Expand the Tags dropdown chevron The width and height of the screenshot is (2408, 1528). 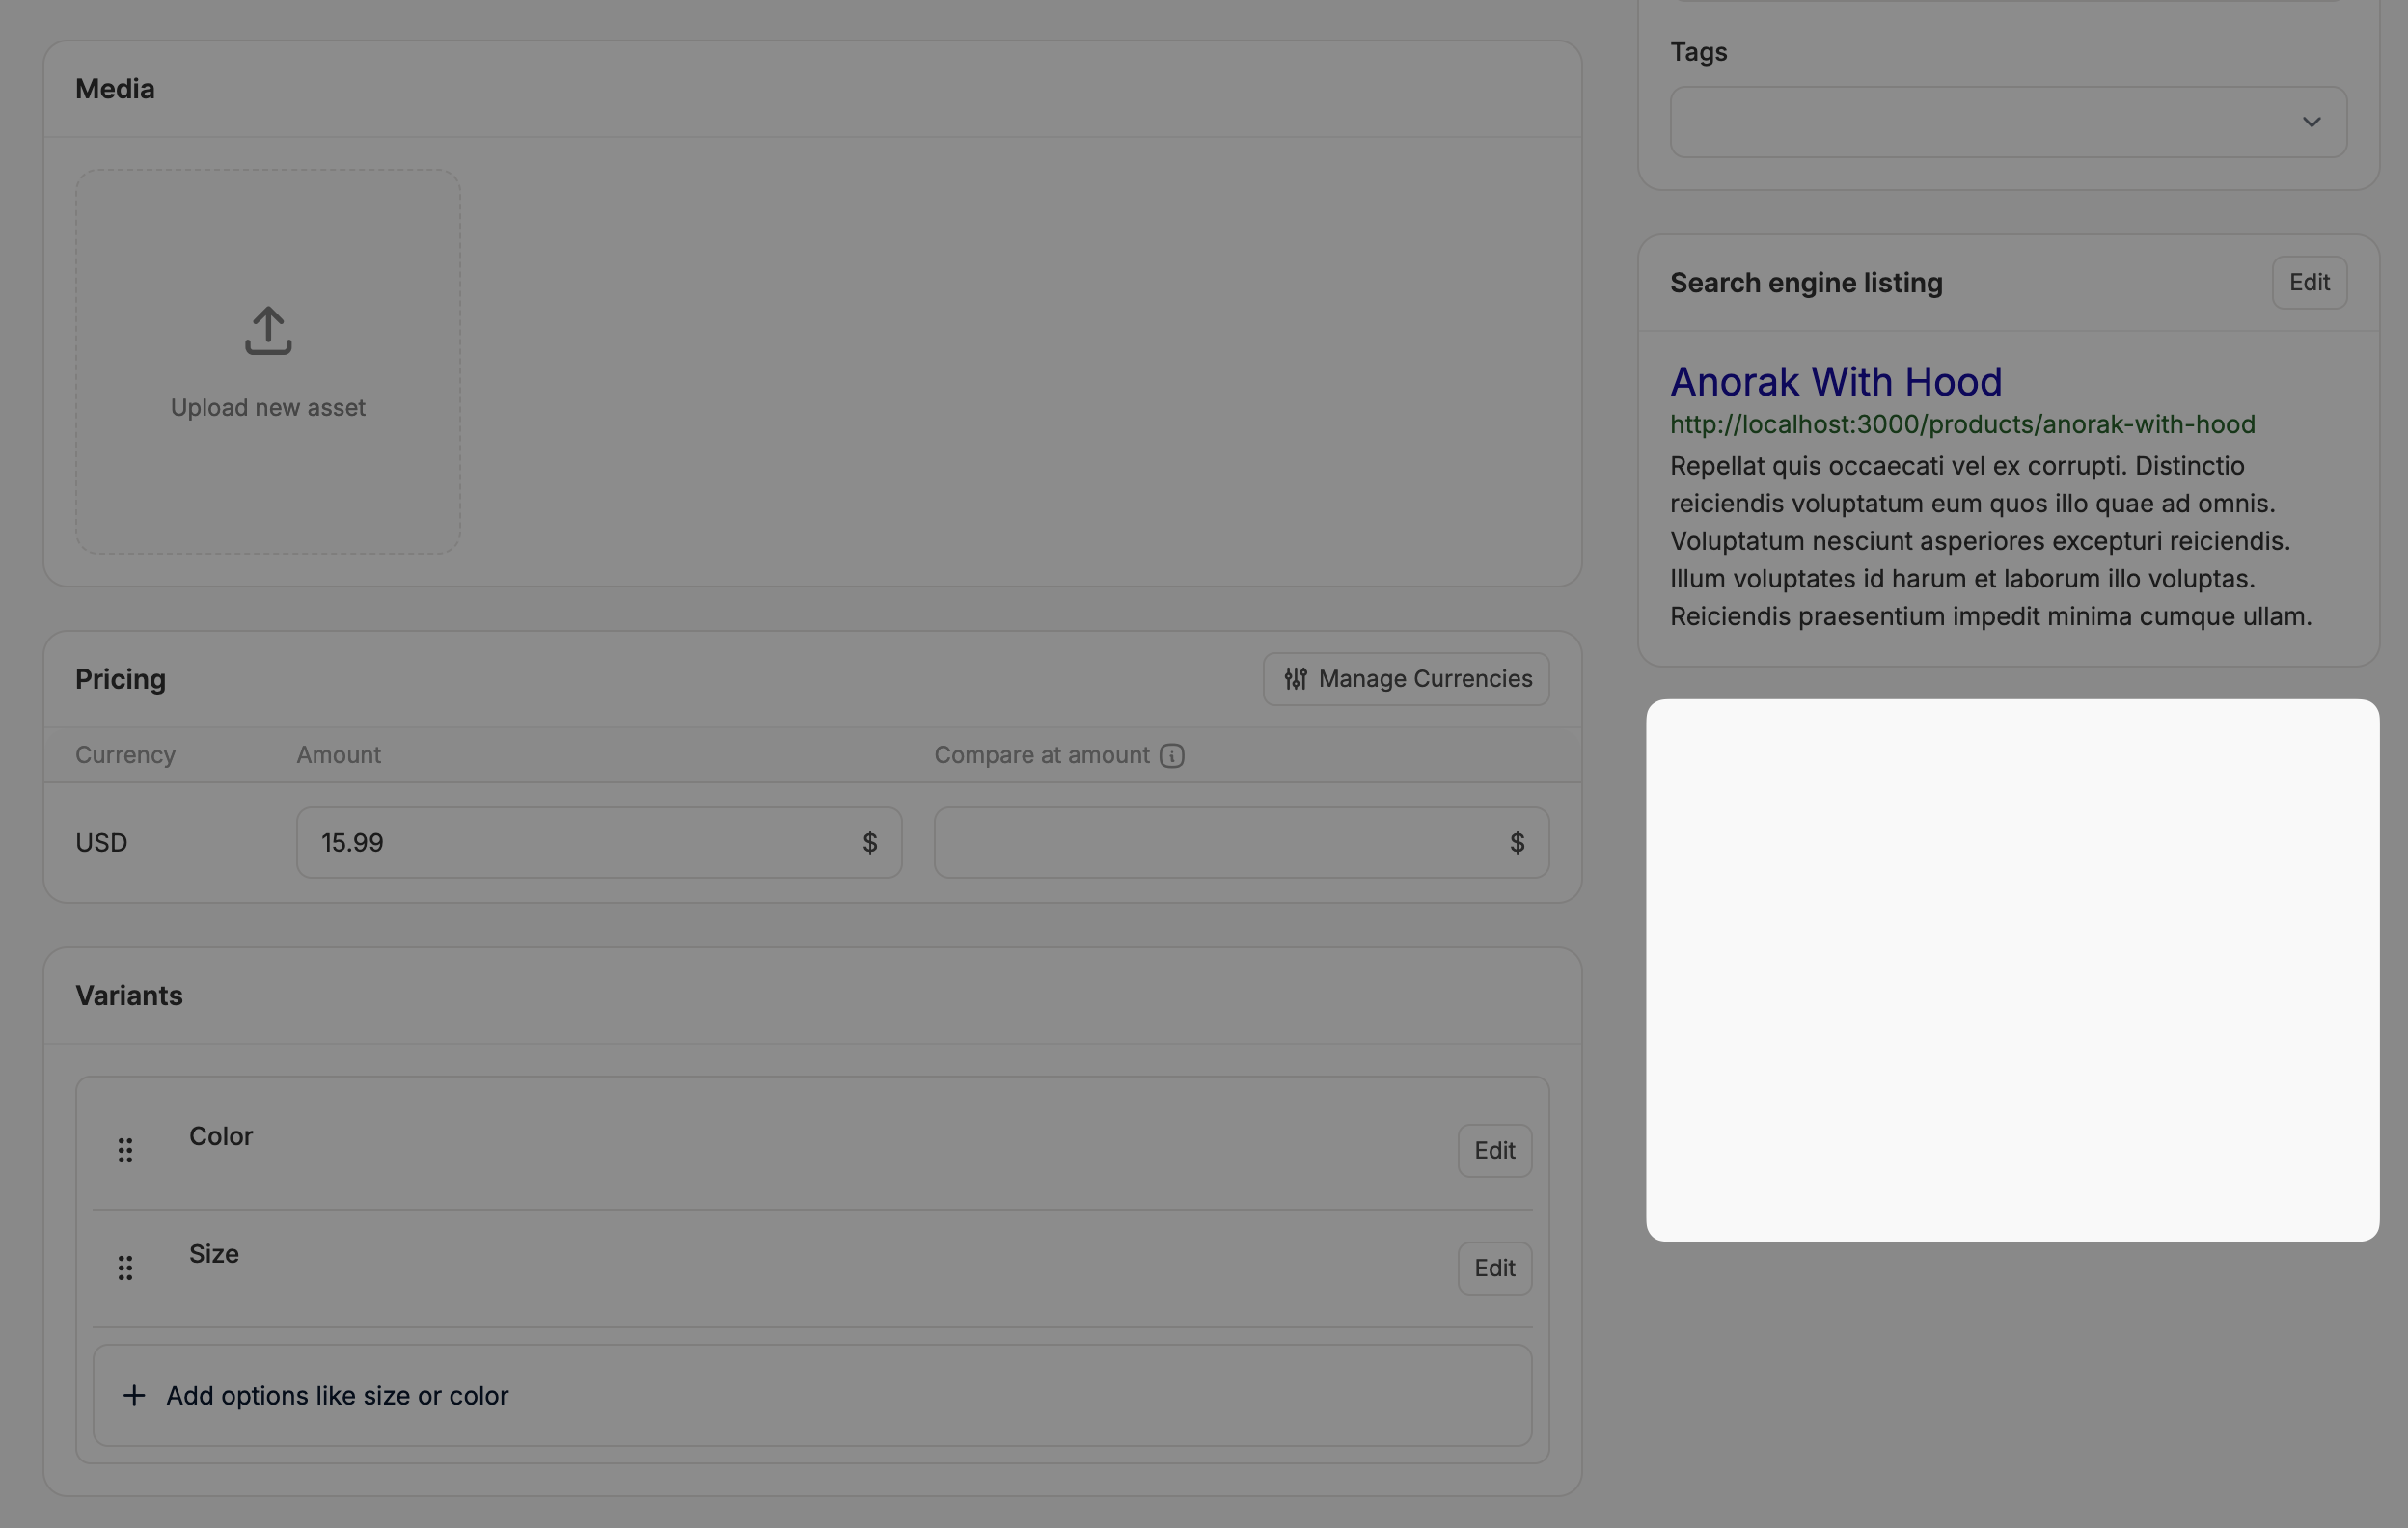[2311, 122]
